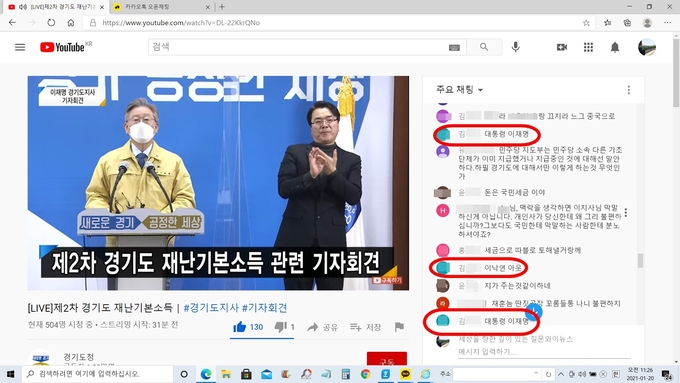Open the video create camera icon
680x383 pixels.
[562, 47]
